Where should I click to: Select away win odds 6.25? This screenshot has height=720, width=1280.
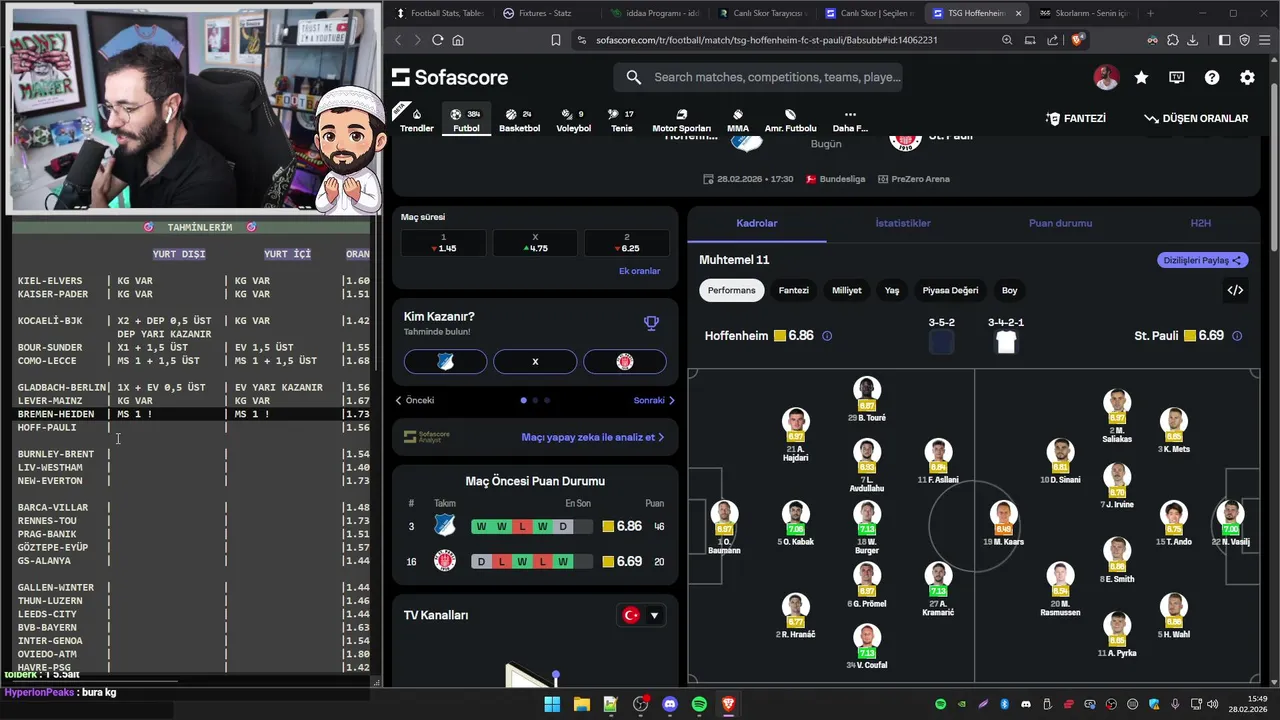click(x=627, y=243)
